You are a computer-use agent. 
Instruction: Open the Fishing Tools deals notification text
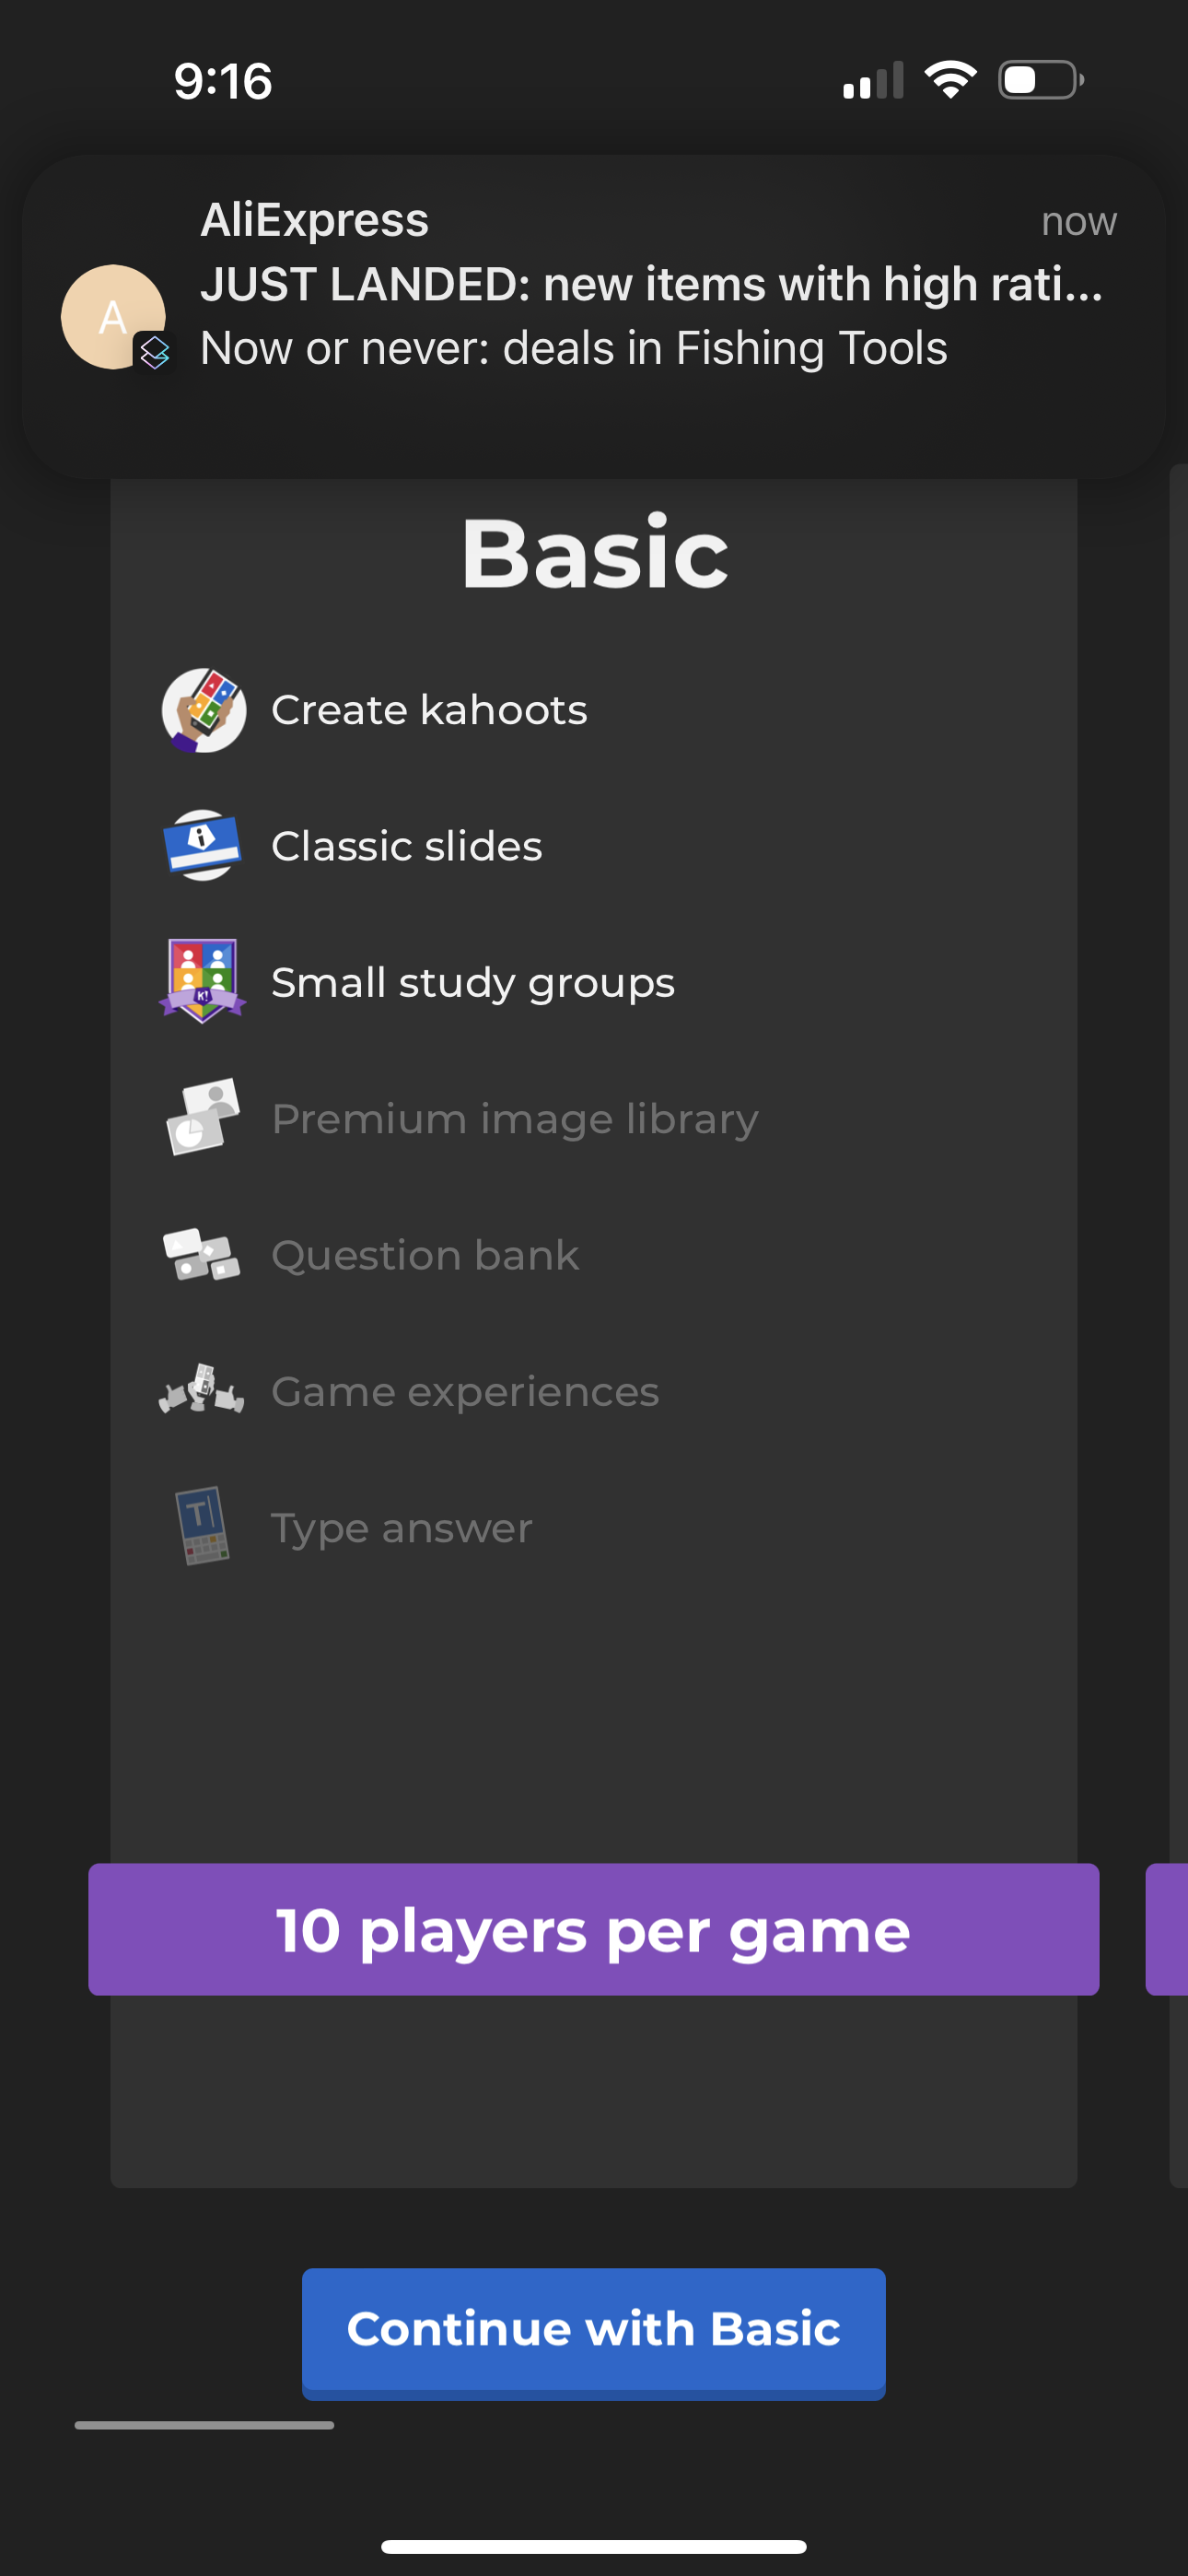tap(576, 349)
